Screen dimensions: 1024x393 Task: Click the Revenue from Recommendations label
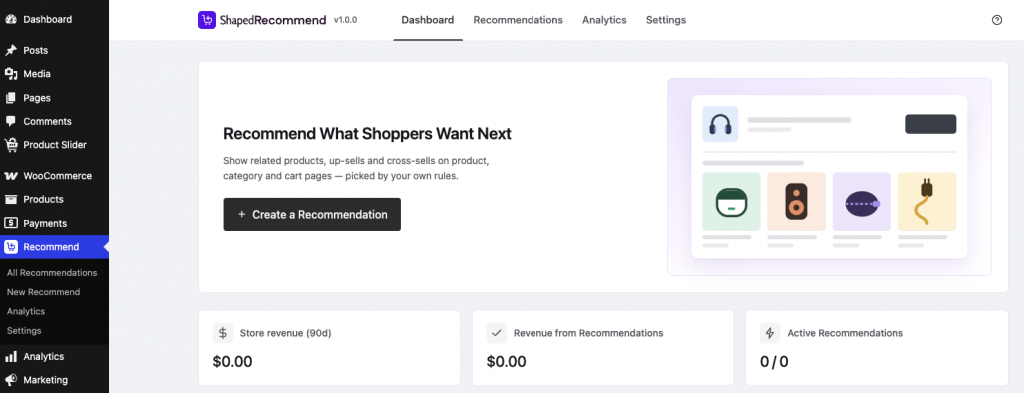(x=588, y=333)
